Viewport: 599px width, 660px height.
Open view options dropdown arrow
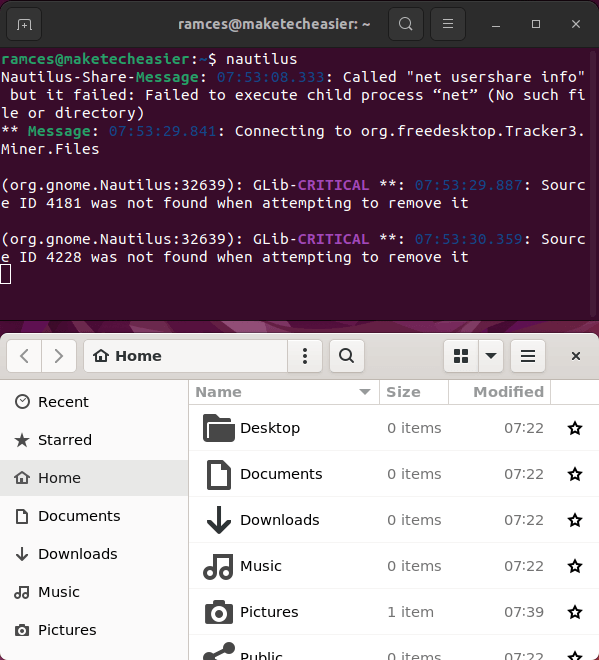click(x=491, y=356)
